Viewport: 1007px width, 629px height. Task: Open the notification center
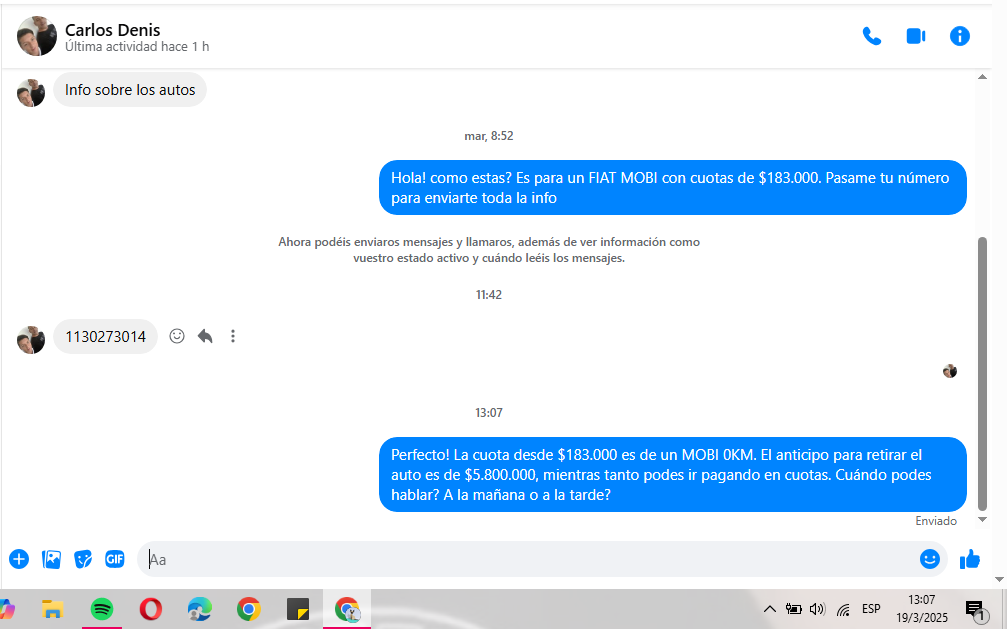(975, 610)
